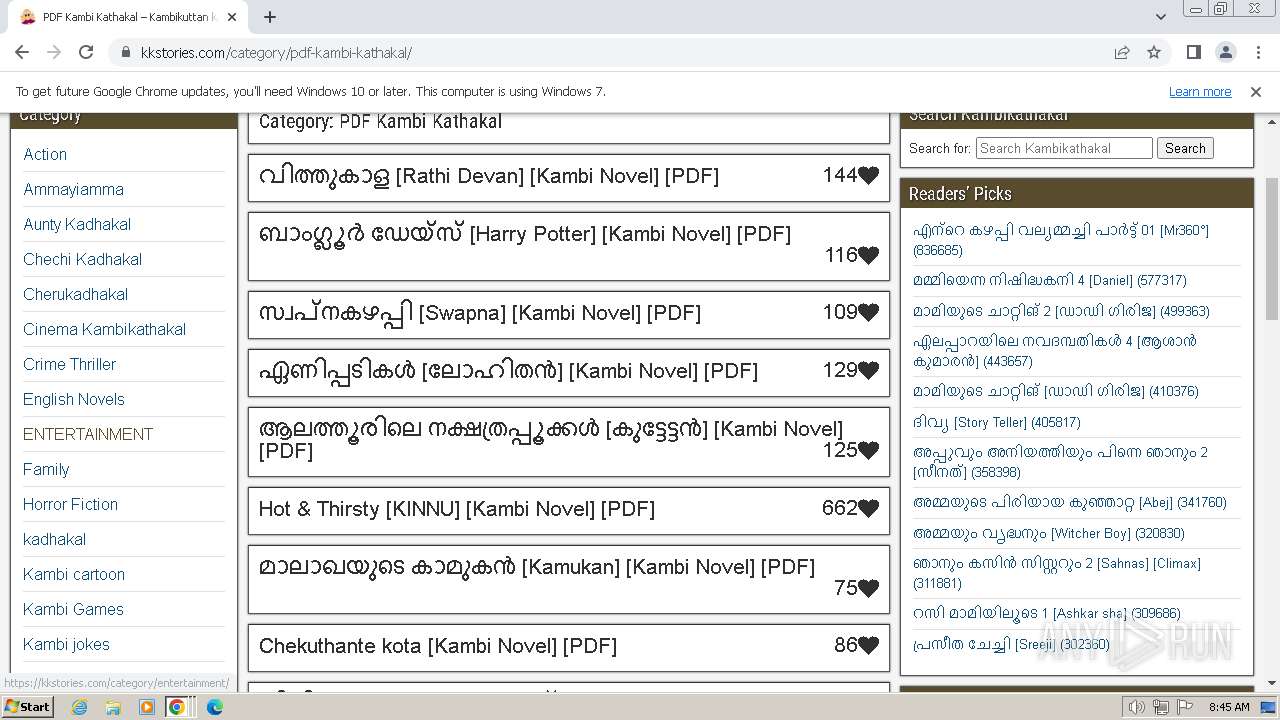The image size is (1280, 720).
Task: Share this page from the address bar
Action: [x=1122, y=52]
